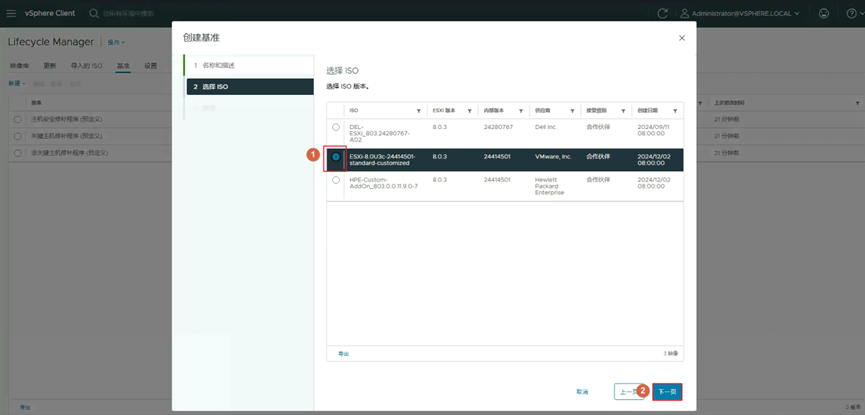Go to wizard step 1 名称和描述
Image resolution: width=865 pixels, height=415 pixels.
click(250, 65)
